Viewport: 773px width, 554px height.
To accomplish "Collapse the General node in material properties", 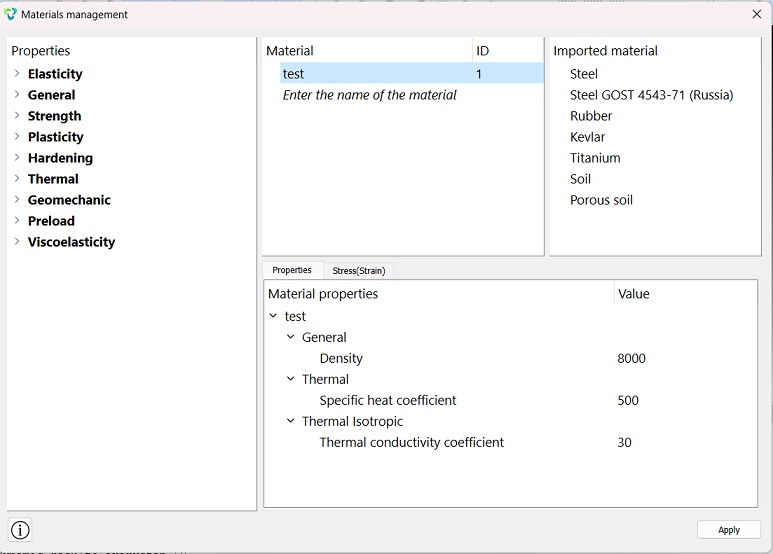I will pos(291,337).
